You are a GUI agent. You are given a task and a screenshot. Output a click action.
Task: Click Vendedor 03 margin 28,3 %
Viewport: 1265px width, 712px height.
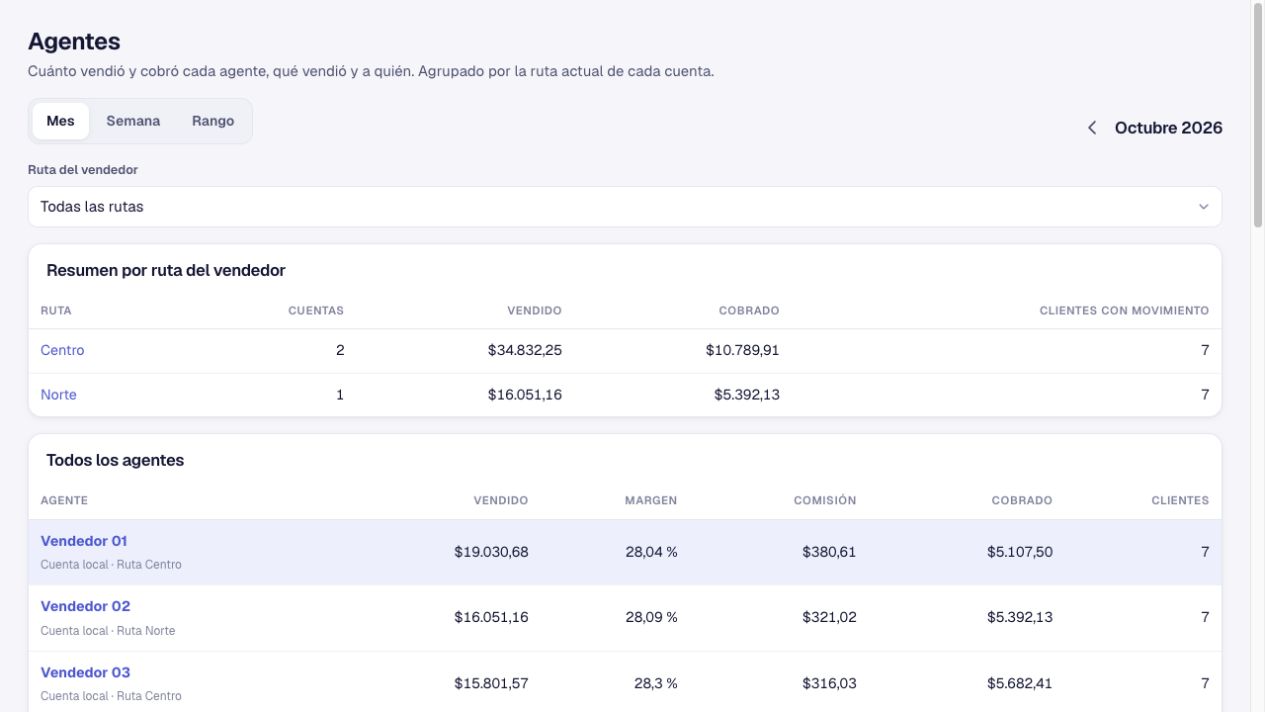click(x=656, y=684)
